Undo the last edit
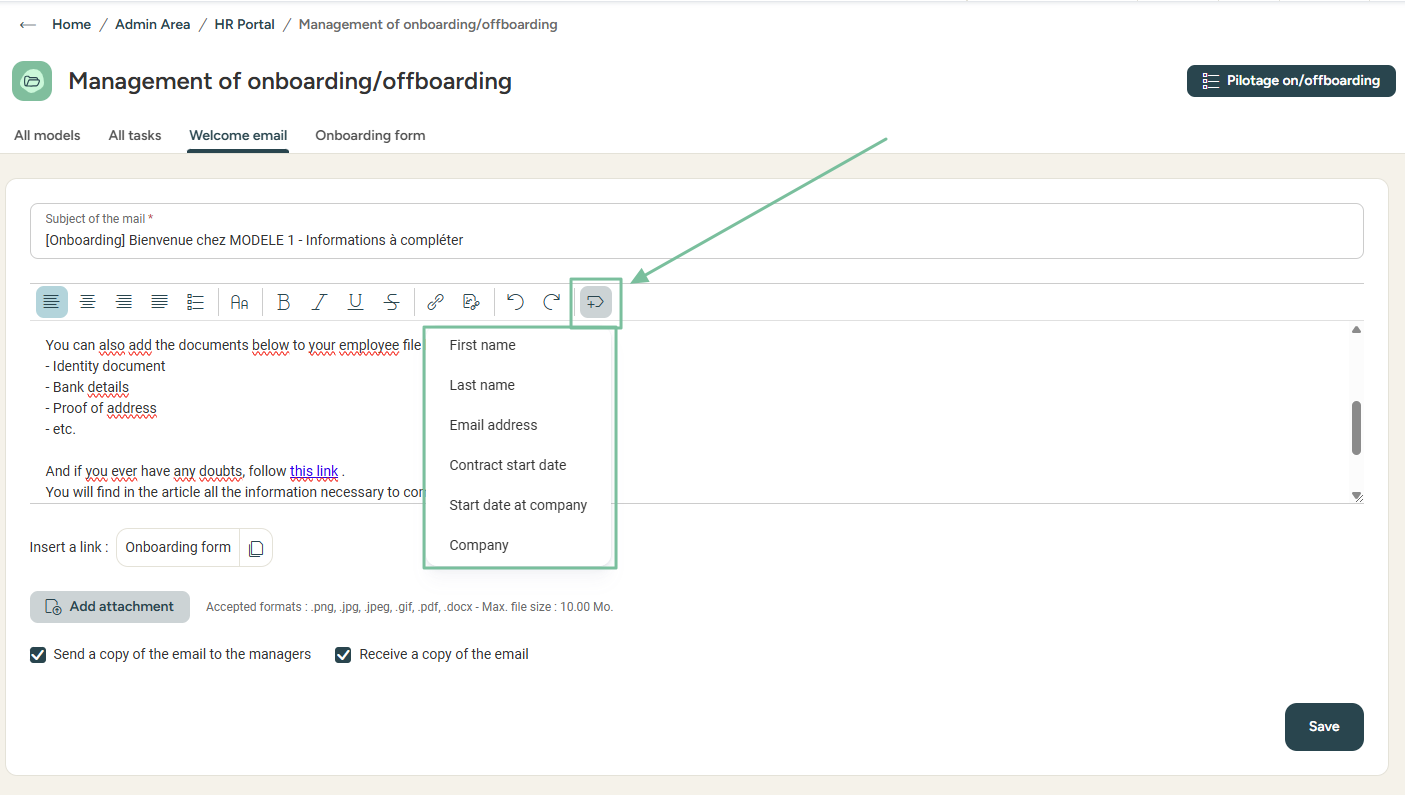 click(x=515, y=302)
